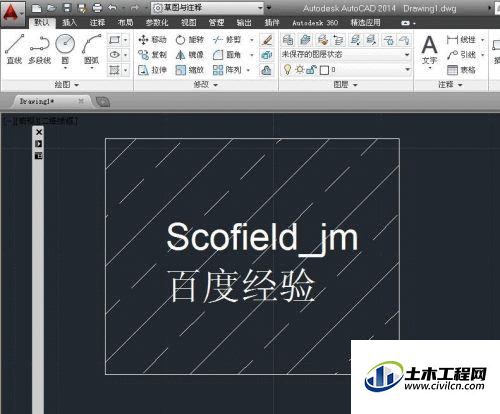This screenshot has height=414, width=500.
Task: Switch to the 参数化 (Parametric) ribbon tab
Action: click(x=157, y=23)
